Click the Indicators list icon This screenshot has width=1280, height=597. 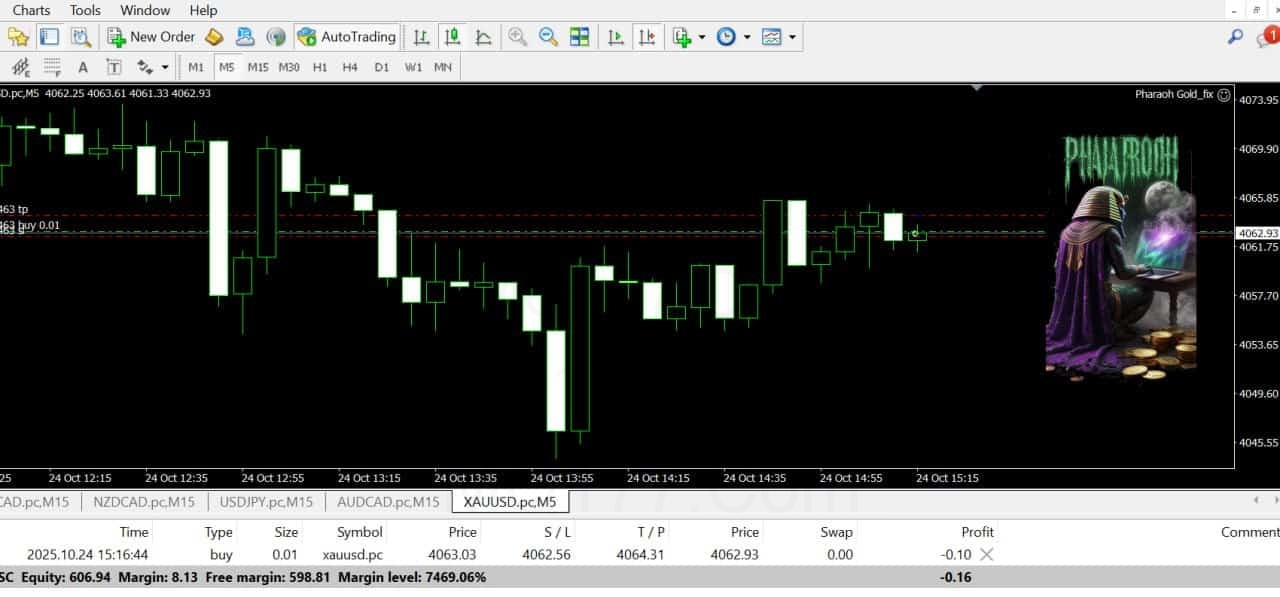[682, 37]
